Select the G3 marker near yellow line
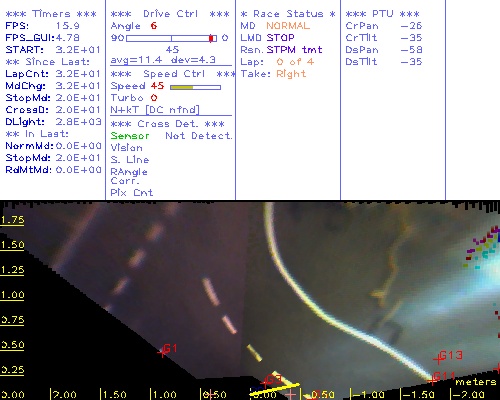The image size is (500, 400). point(266,382)
